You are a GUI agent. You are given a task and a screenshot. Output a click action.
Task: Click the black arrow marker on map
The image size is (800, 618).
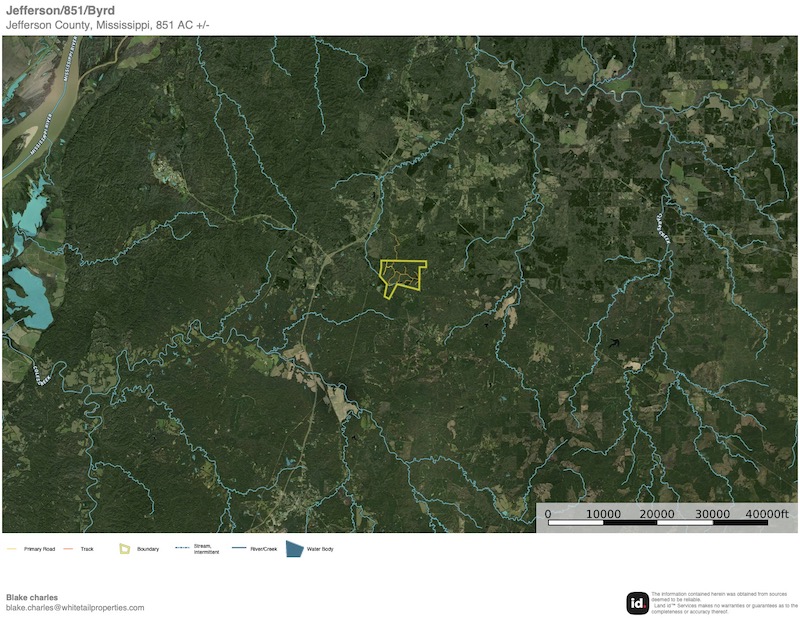pos(615,343)
